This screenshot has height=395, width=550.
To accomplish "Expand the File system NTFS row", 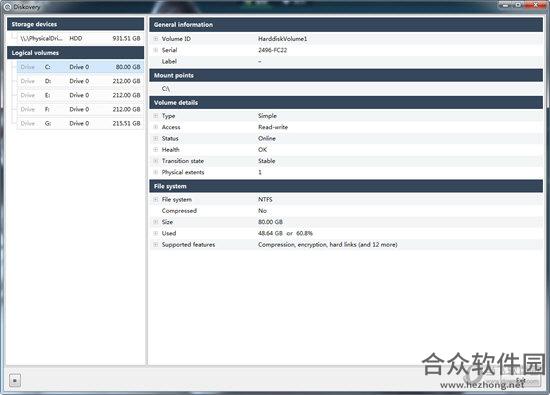I will pos(156,199).
